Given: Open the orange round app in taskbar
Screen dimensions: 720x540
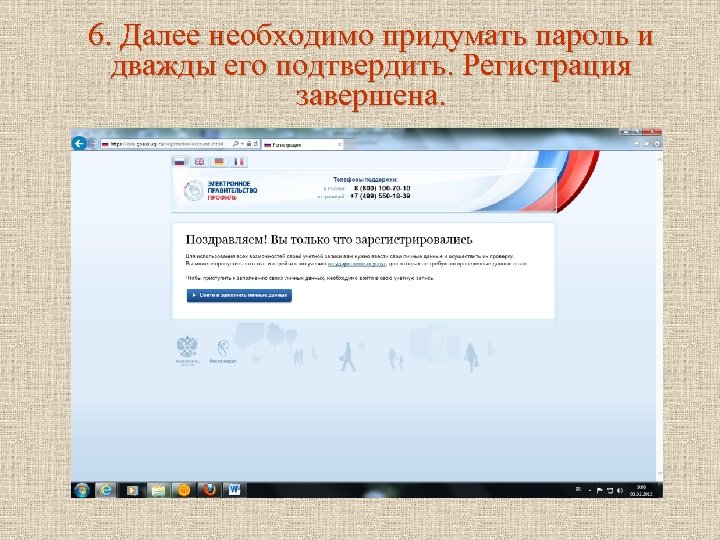Looking at the screenshot, I should pyautogui.click(x=184, y=490).
